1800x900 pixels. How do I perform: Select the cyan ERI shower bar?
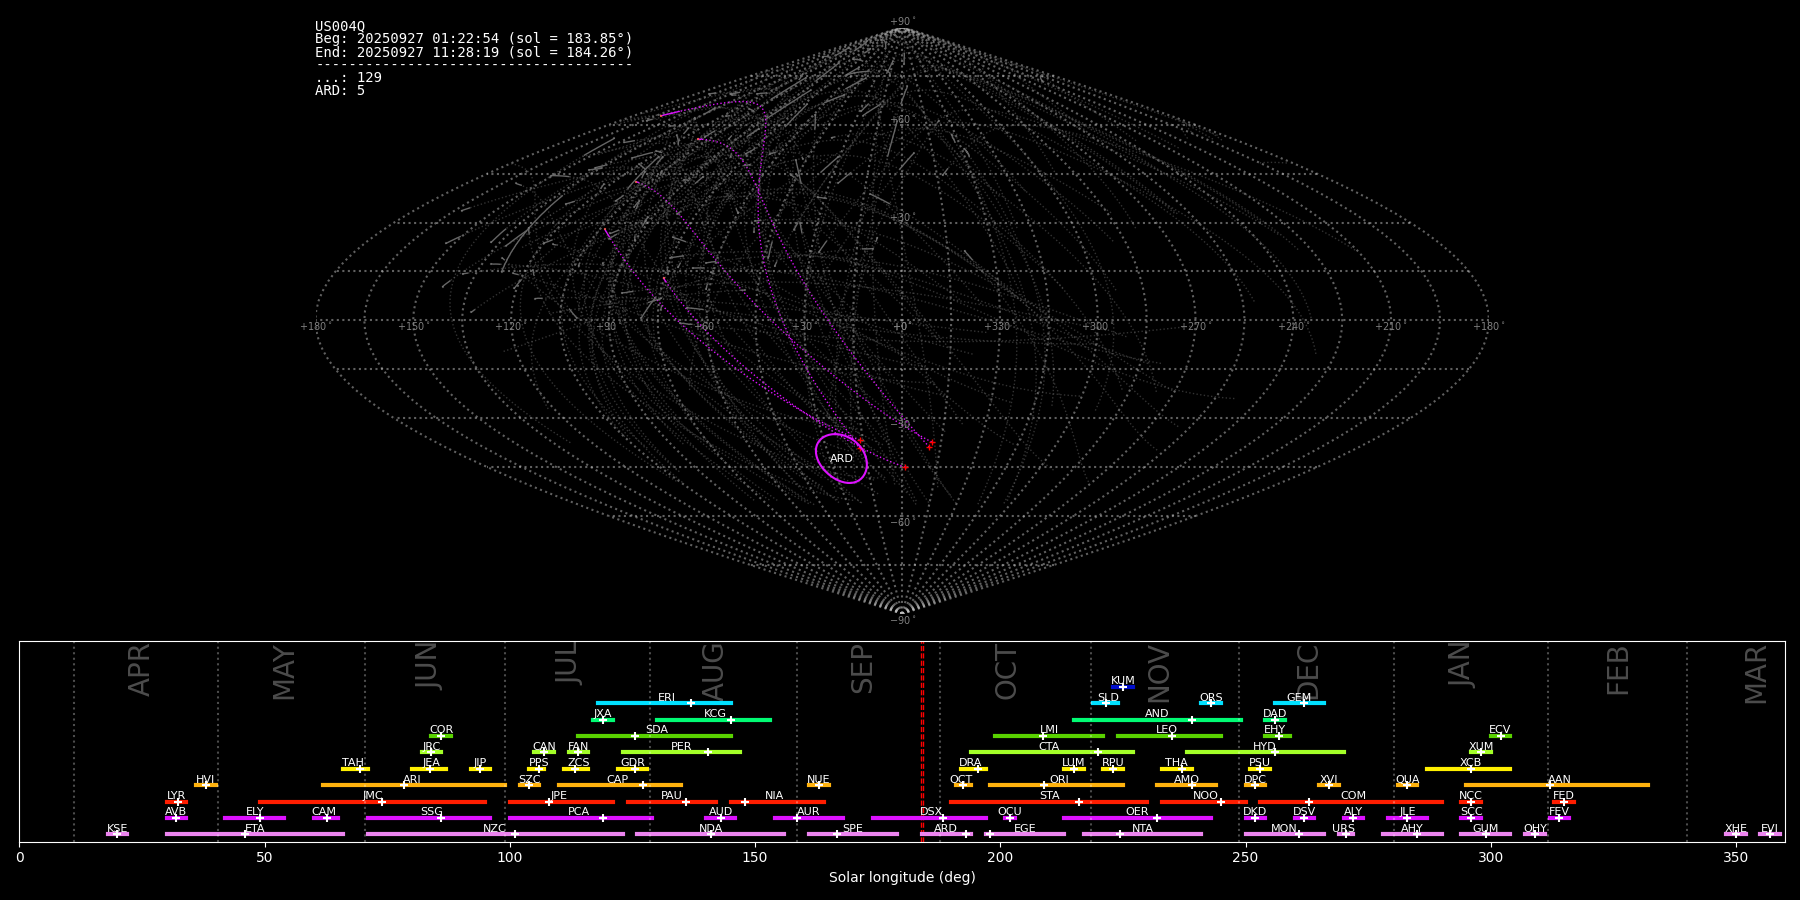tap(640, 703)
